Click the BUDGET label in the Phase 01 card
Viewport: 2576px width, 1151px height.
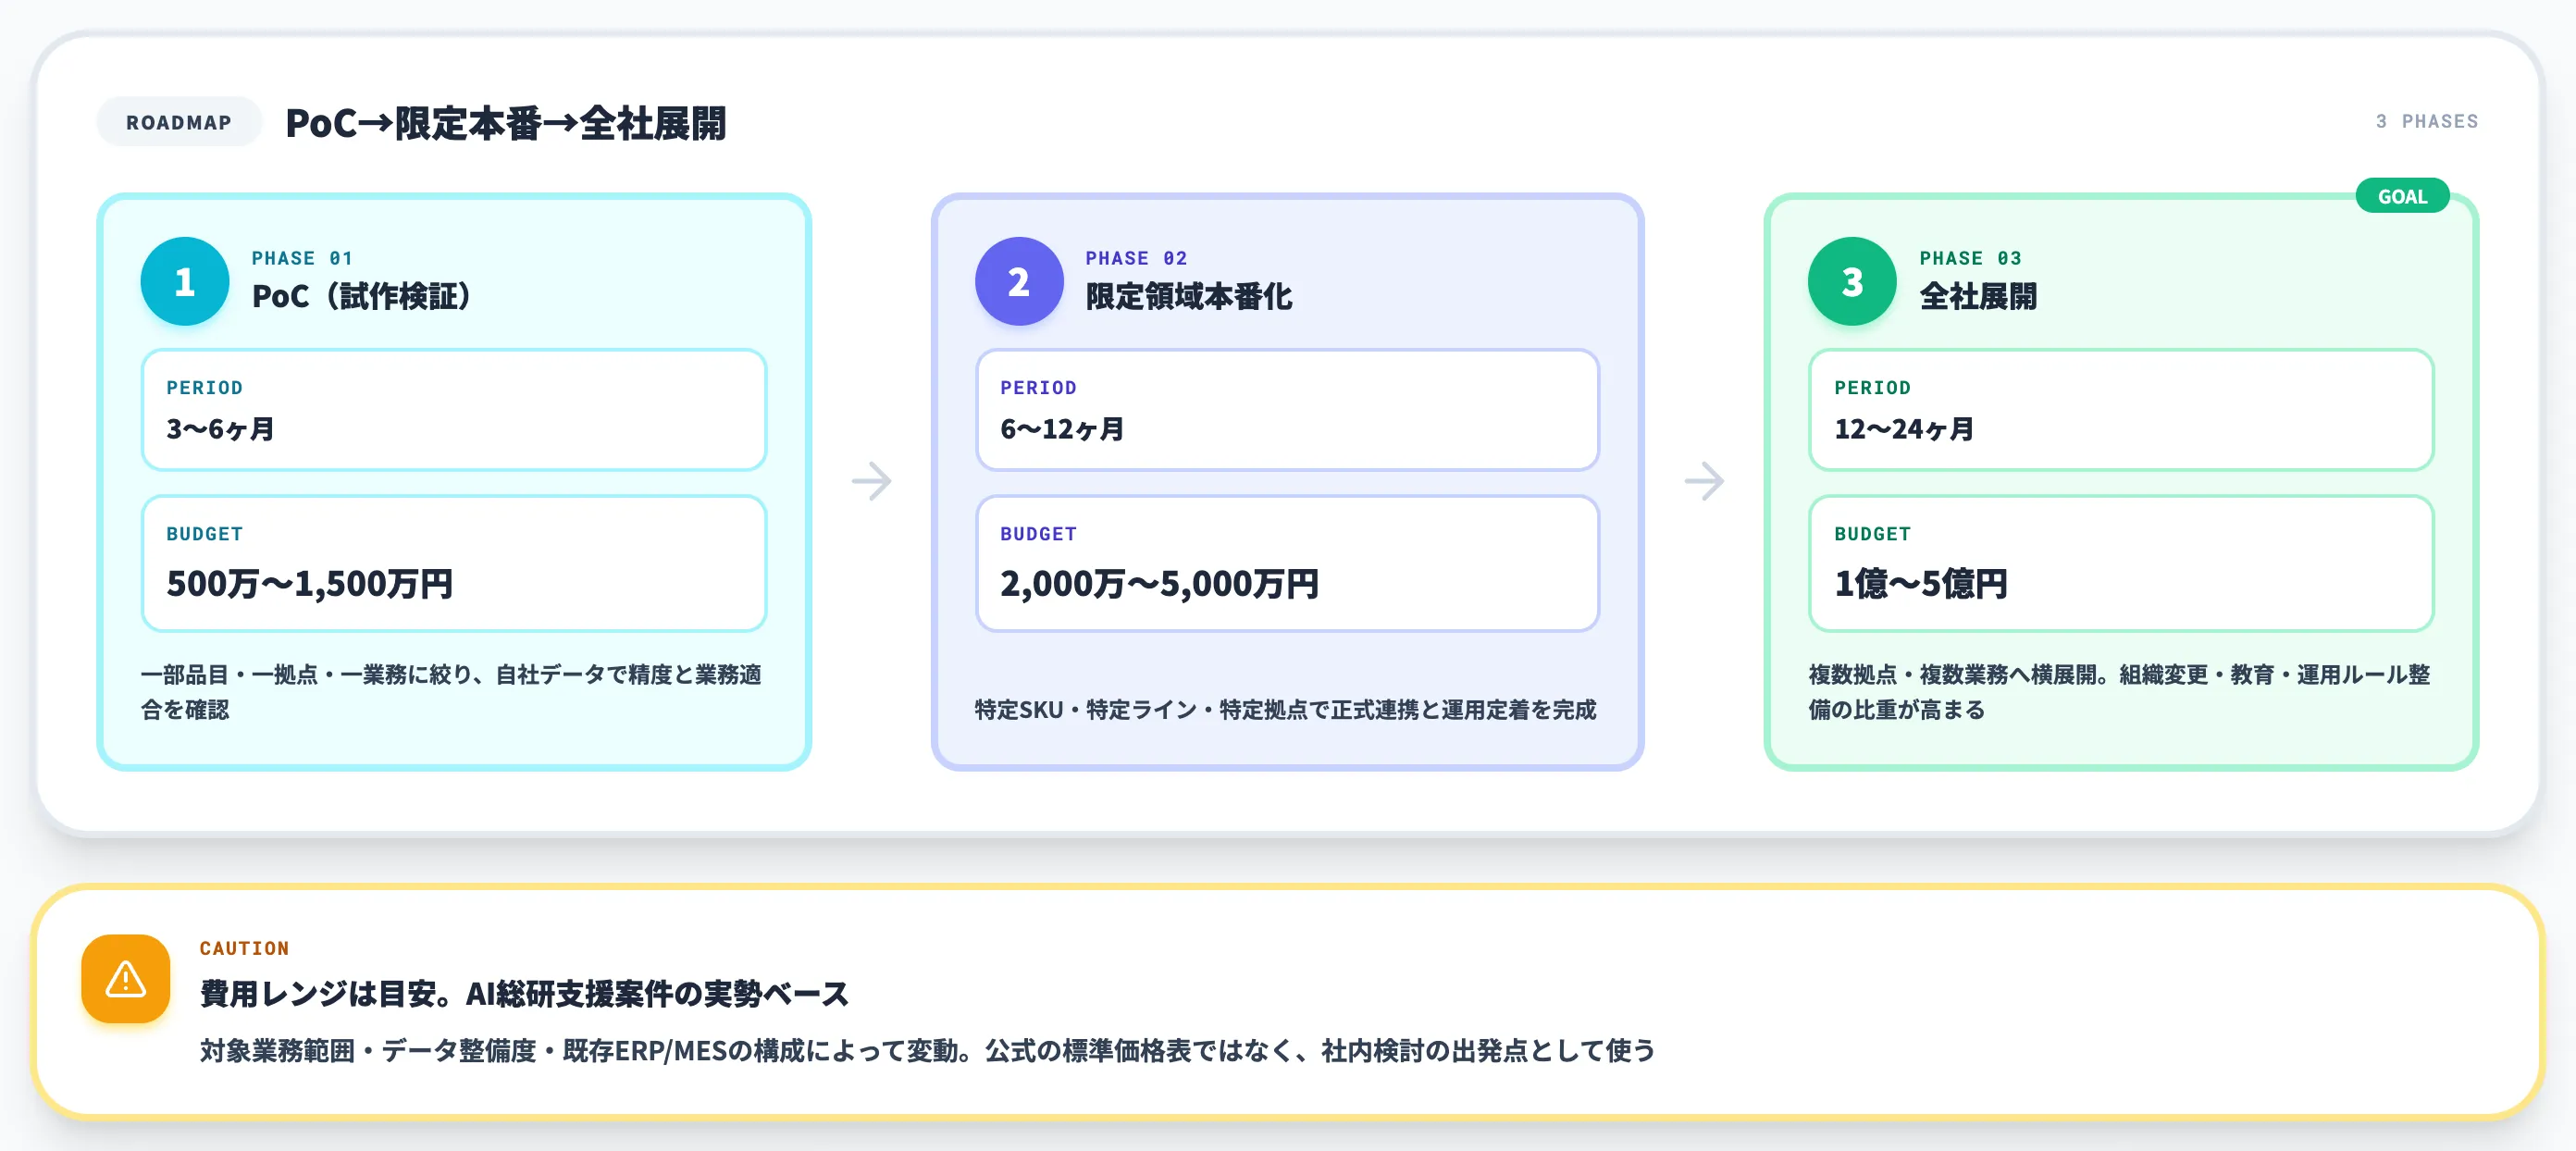pos(204,534)
